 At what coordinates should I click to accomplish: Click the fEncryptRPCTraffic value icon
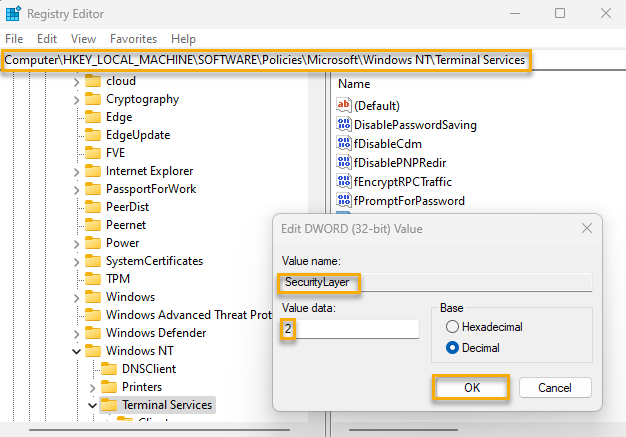[344, 182]
